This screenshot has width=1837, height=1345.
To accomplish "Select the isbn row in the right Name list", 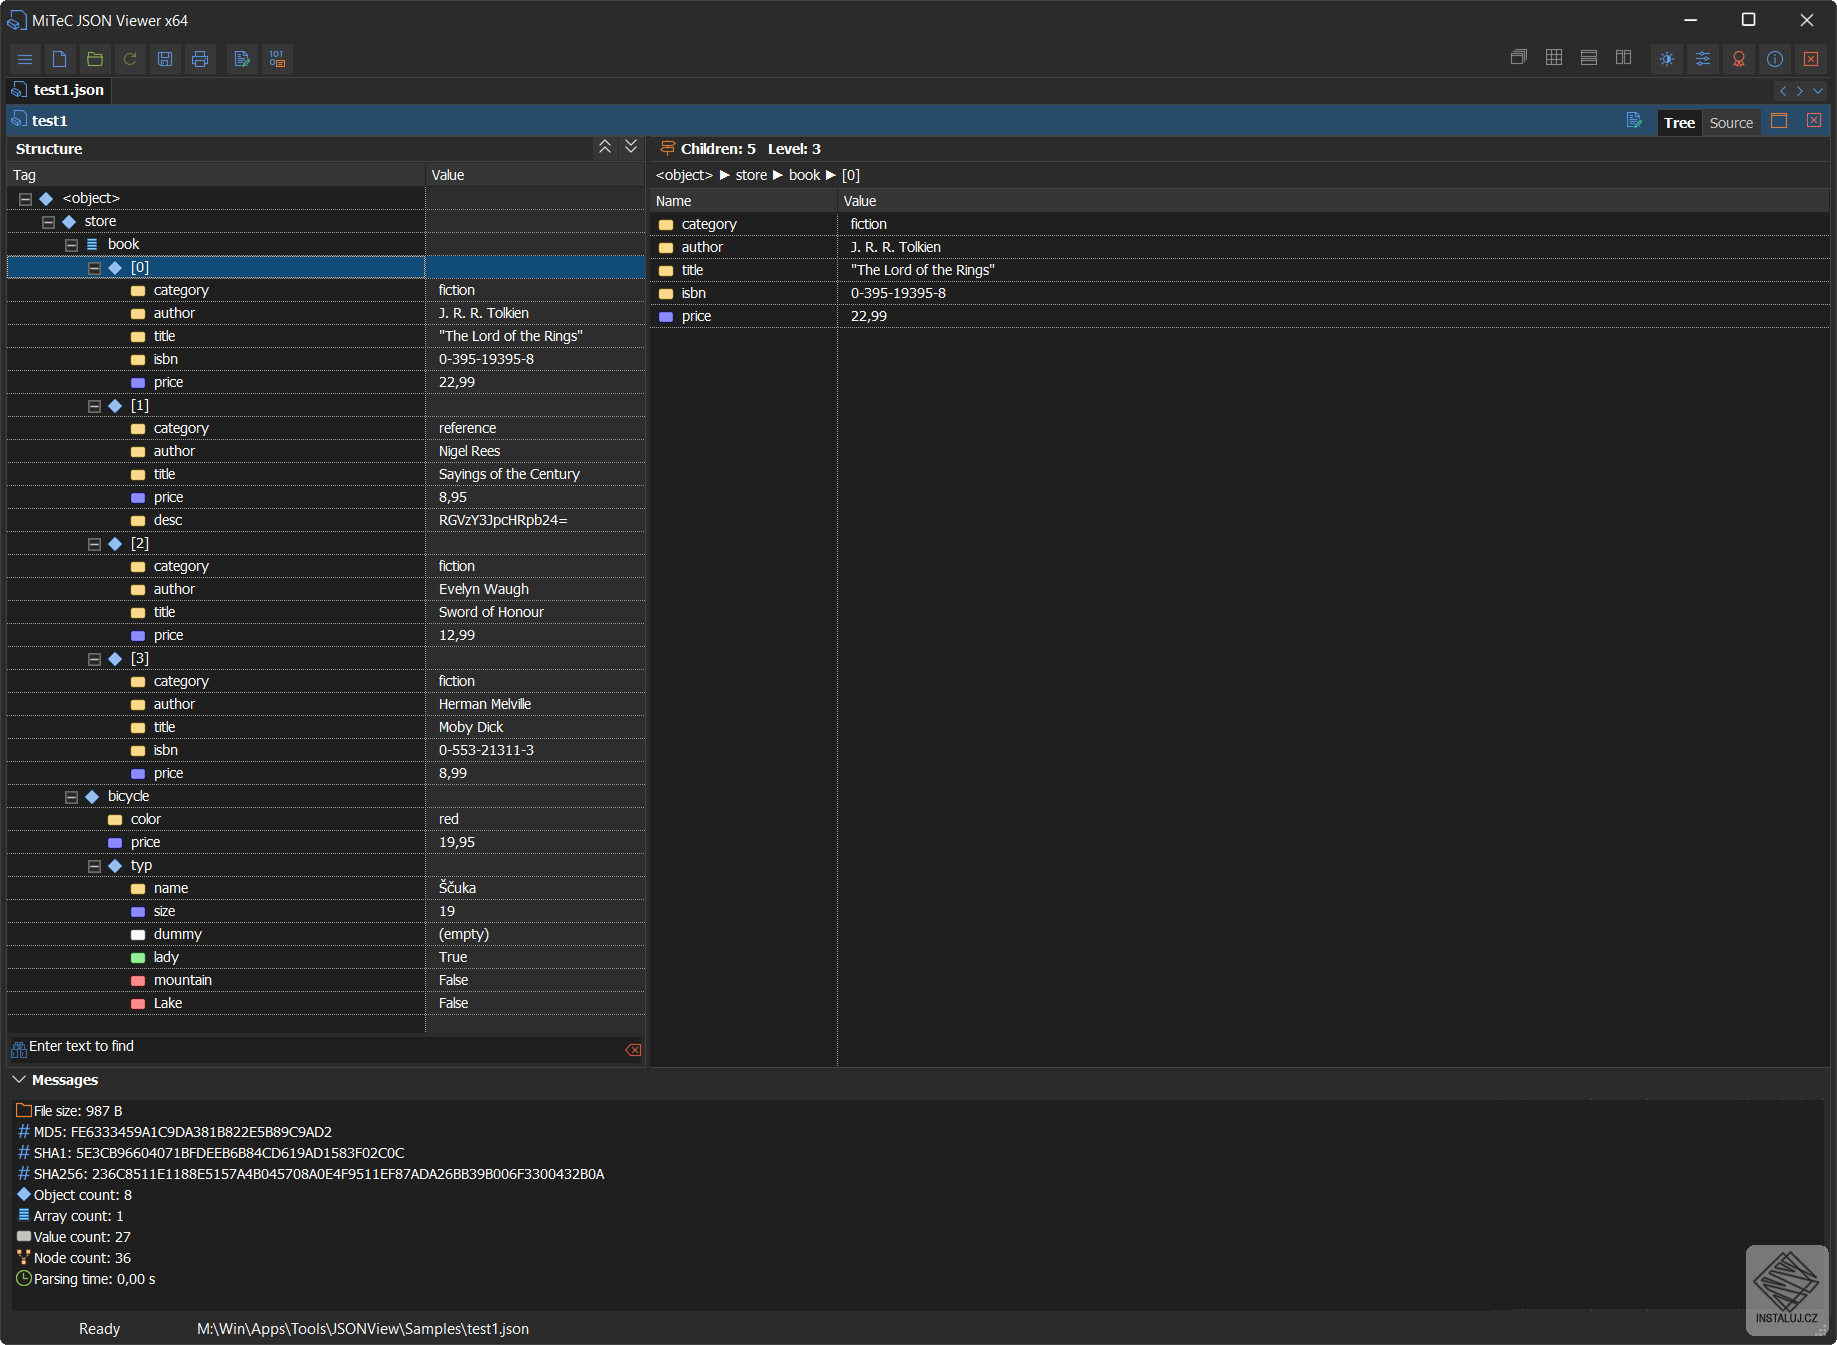I will click(1239, 293).
